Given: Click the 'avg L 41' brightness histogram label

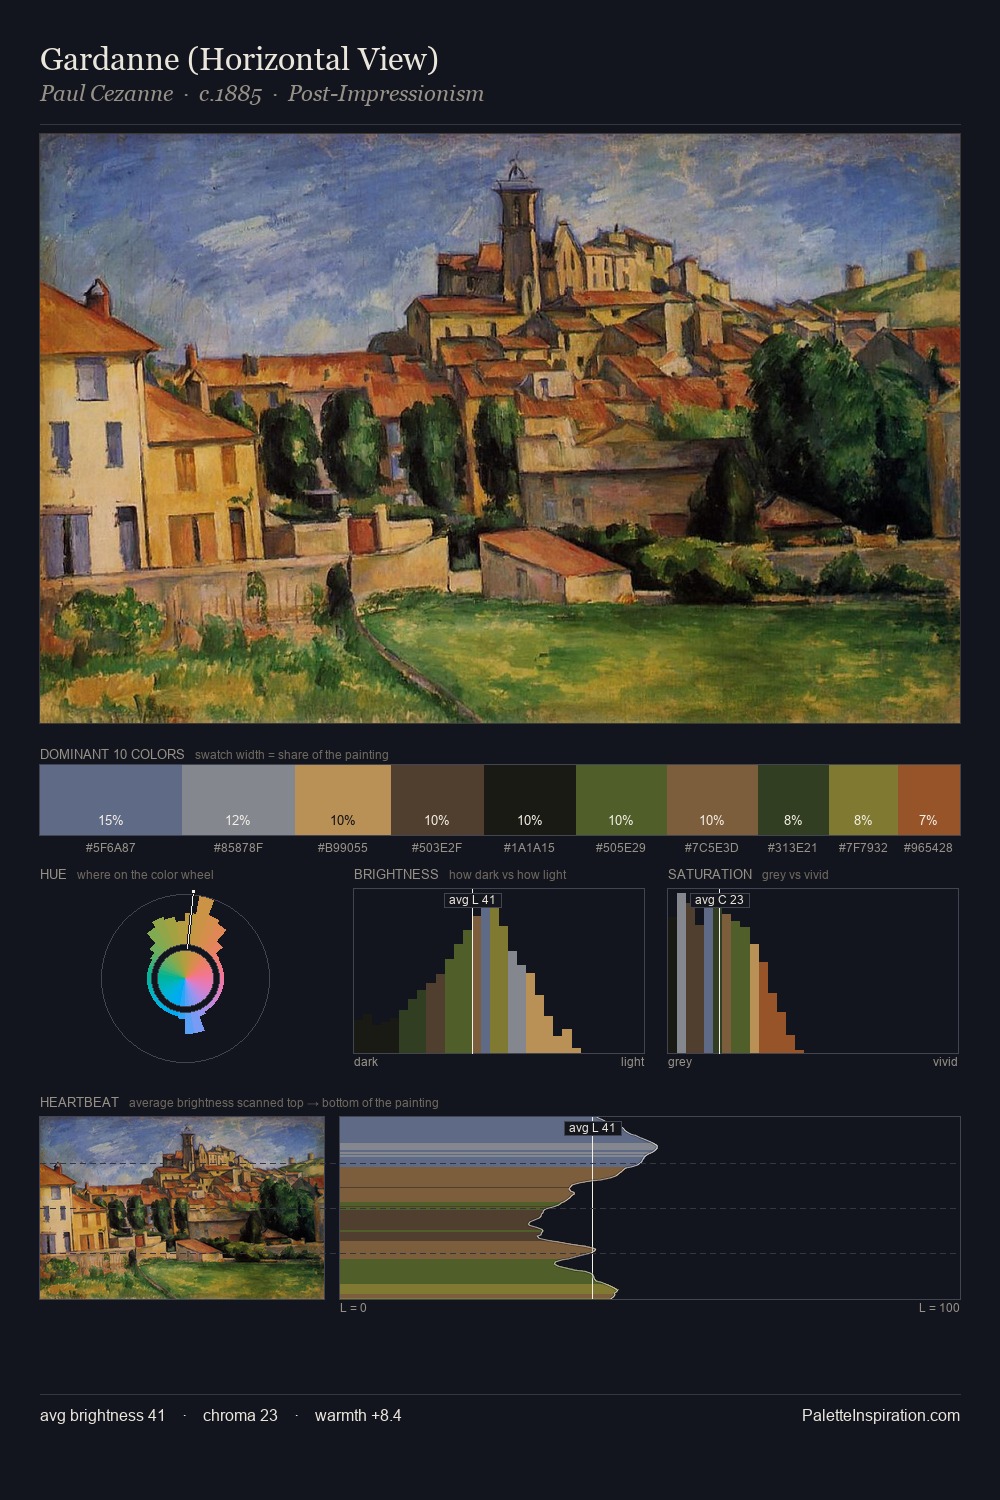Looking at the screenshot, I should point(472,900).
